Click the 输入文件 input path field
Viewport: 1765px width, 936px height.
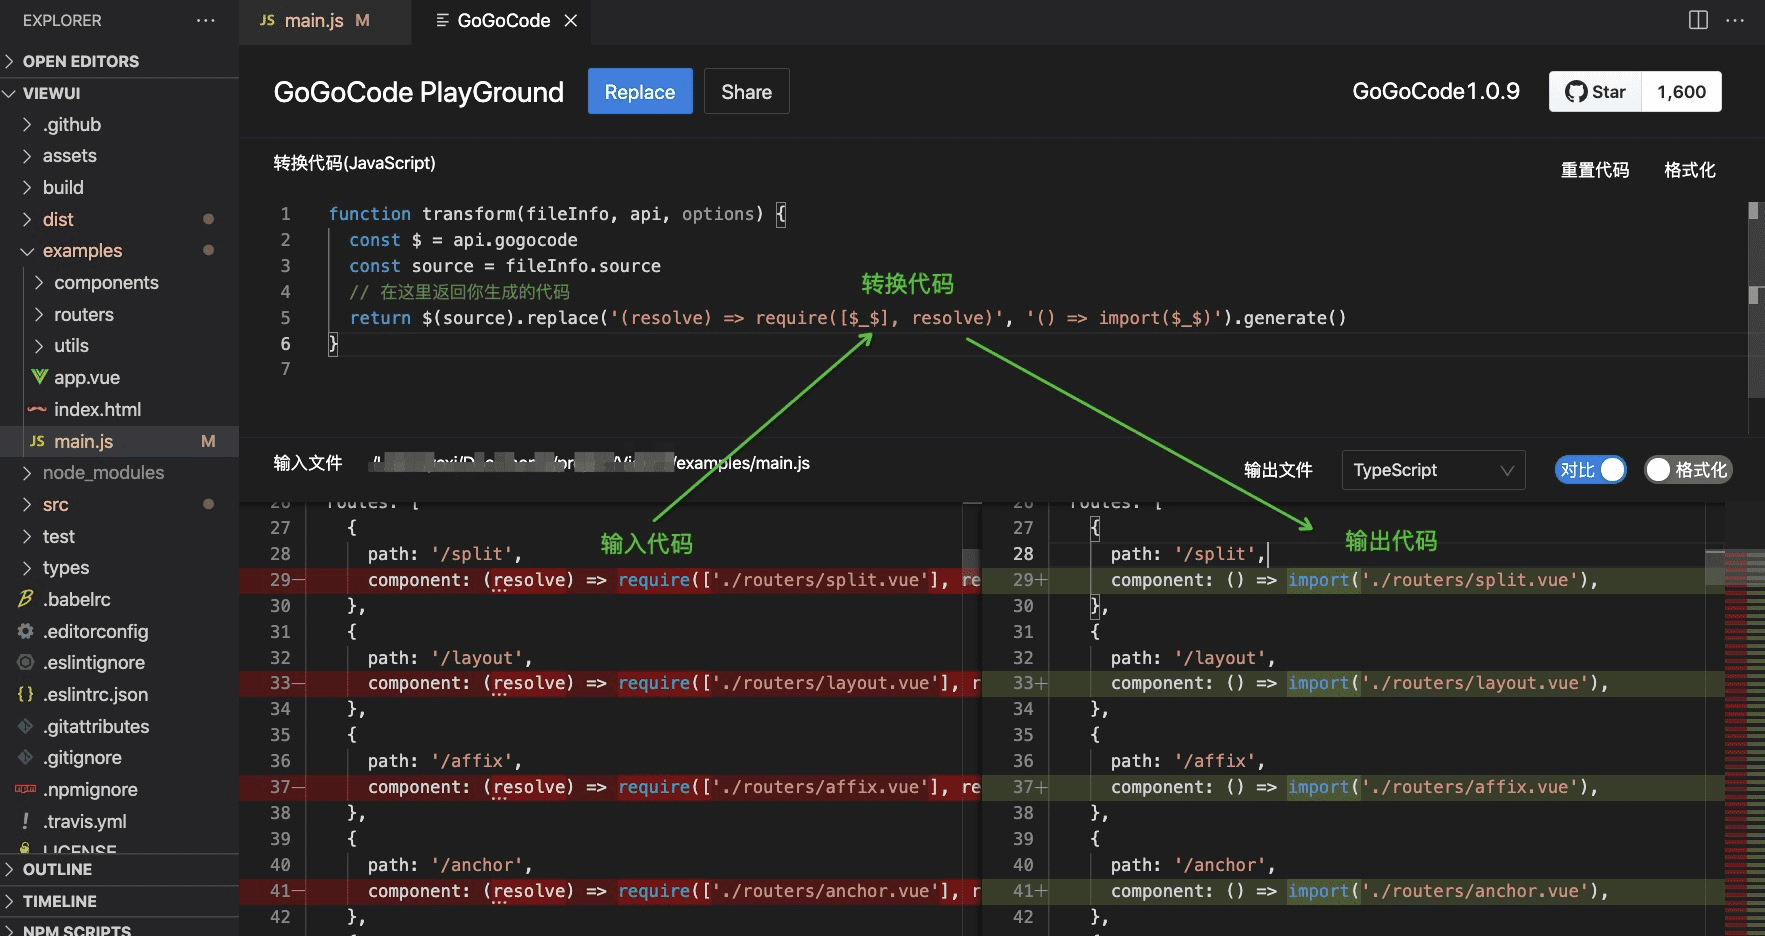pyautogui.click(x=590, y=463)
